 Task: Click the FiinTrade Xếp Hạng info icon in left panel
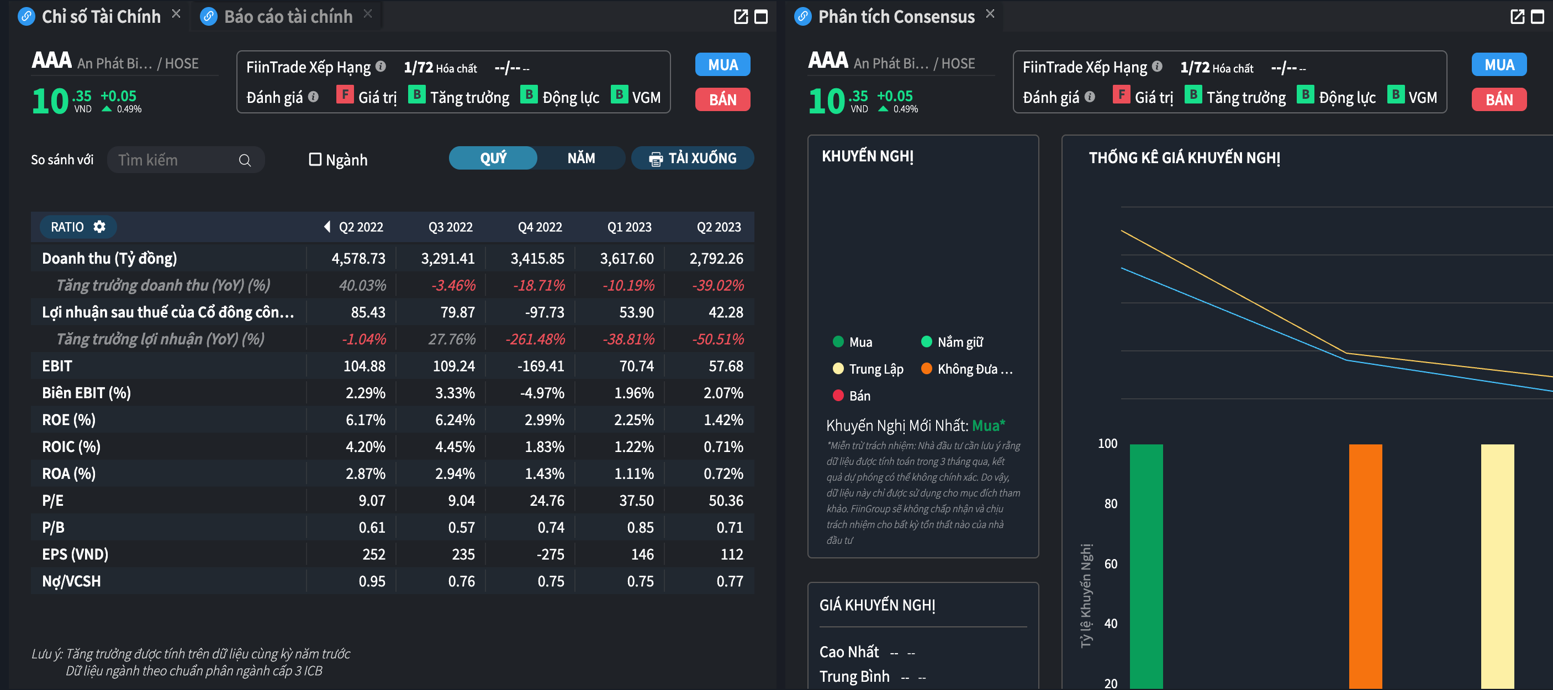pyautogui.click(x=381, y=67)
